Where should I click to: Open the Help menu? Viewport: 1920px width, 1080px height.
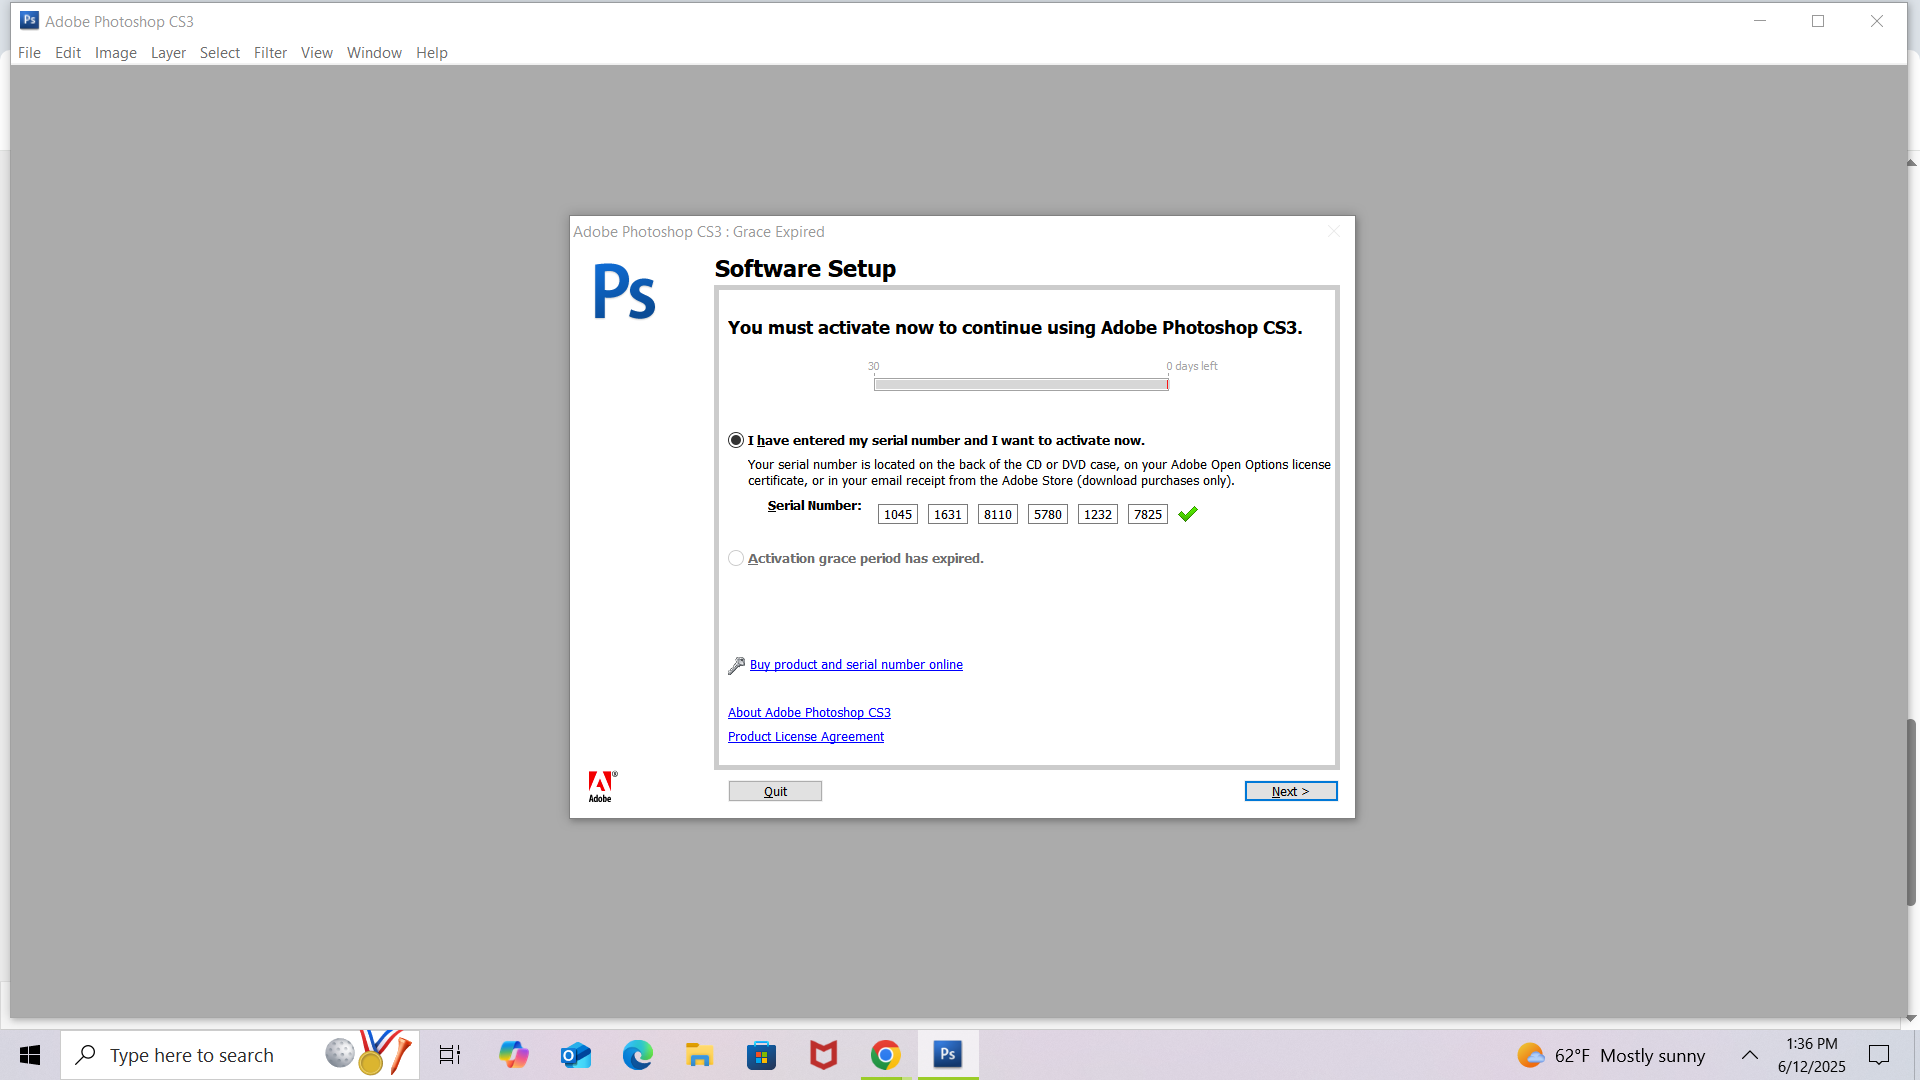pos(432,53)
